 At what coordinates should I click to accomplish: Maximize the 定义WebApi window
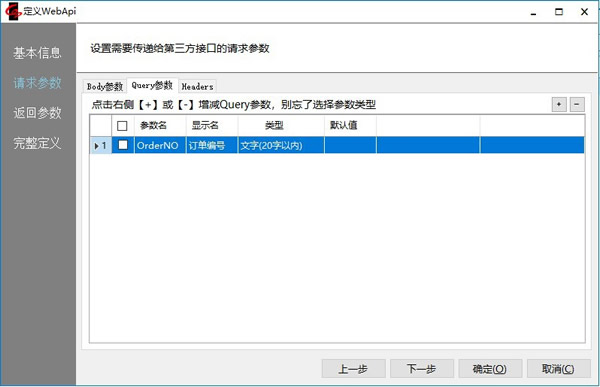(559, 12)
